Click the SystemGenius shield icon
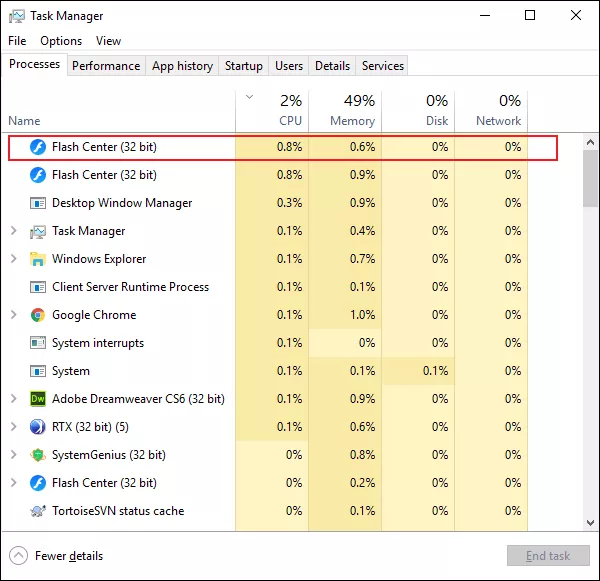The width and height of the screenshot is (600, 581). (38, 455)
